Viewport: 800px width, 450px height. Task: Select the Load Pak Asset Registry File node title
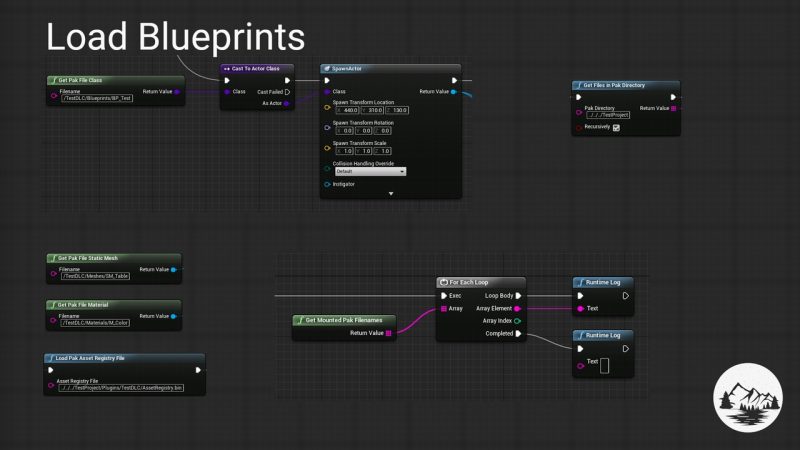(x=90, y=358)
